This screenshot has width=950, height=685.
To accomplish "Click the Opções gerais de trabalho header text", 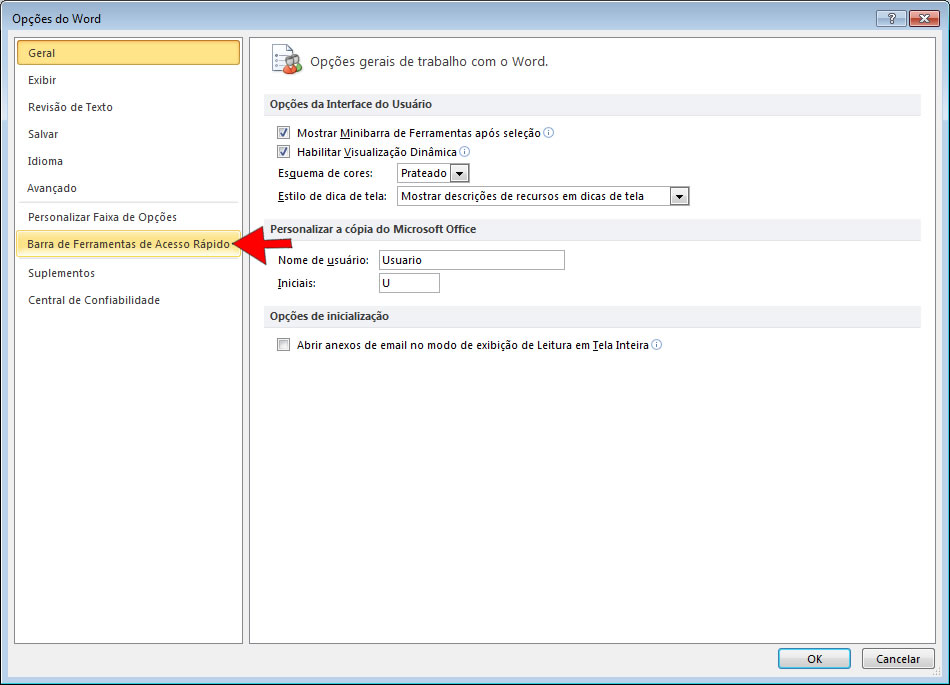I will coord(429,62).
